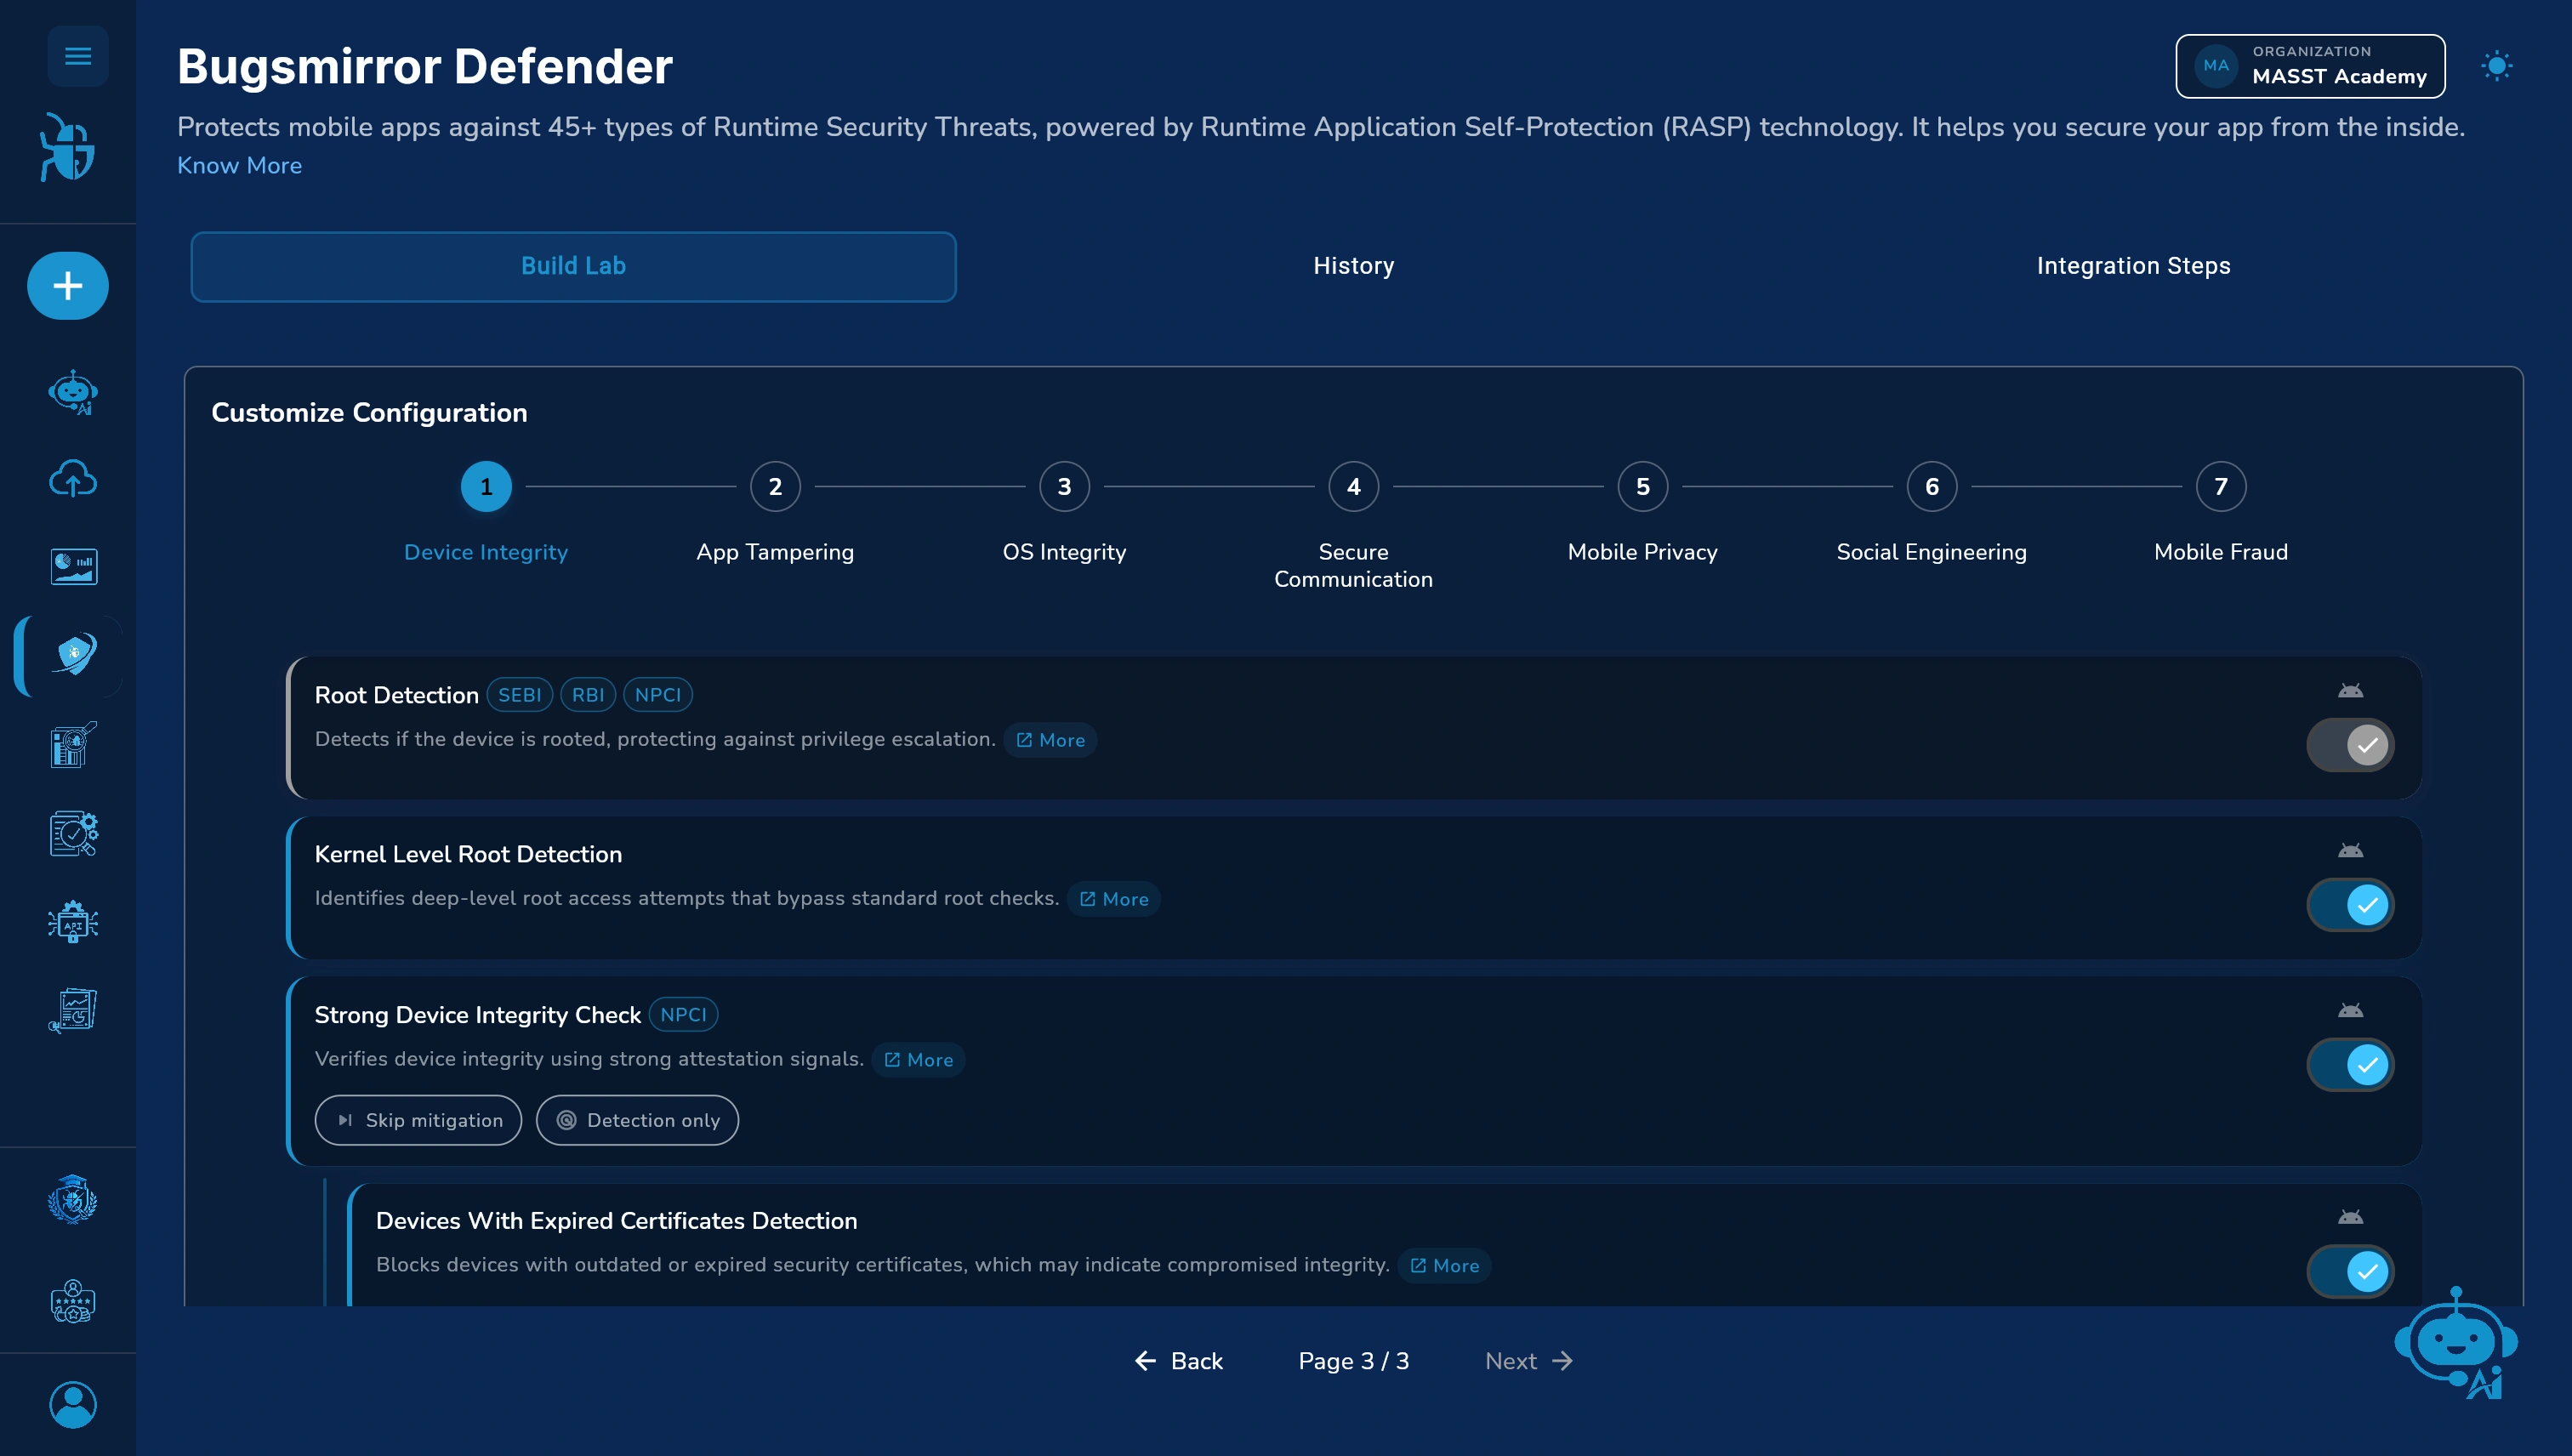The image size is (2572, 1456).
Task: Click the Detection only button
Action: click(x=637, y=1121)
